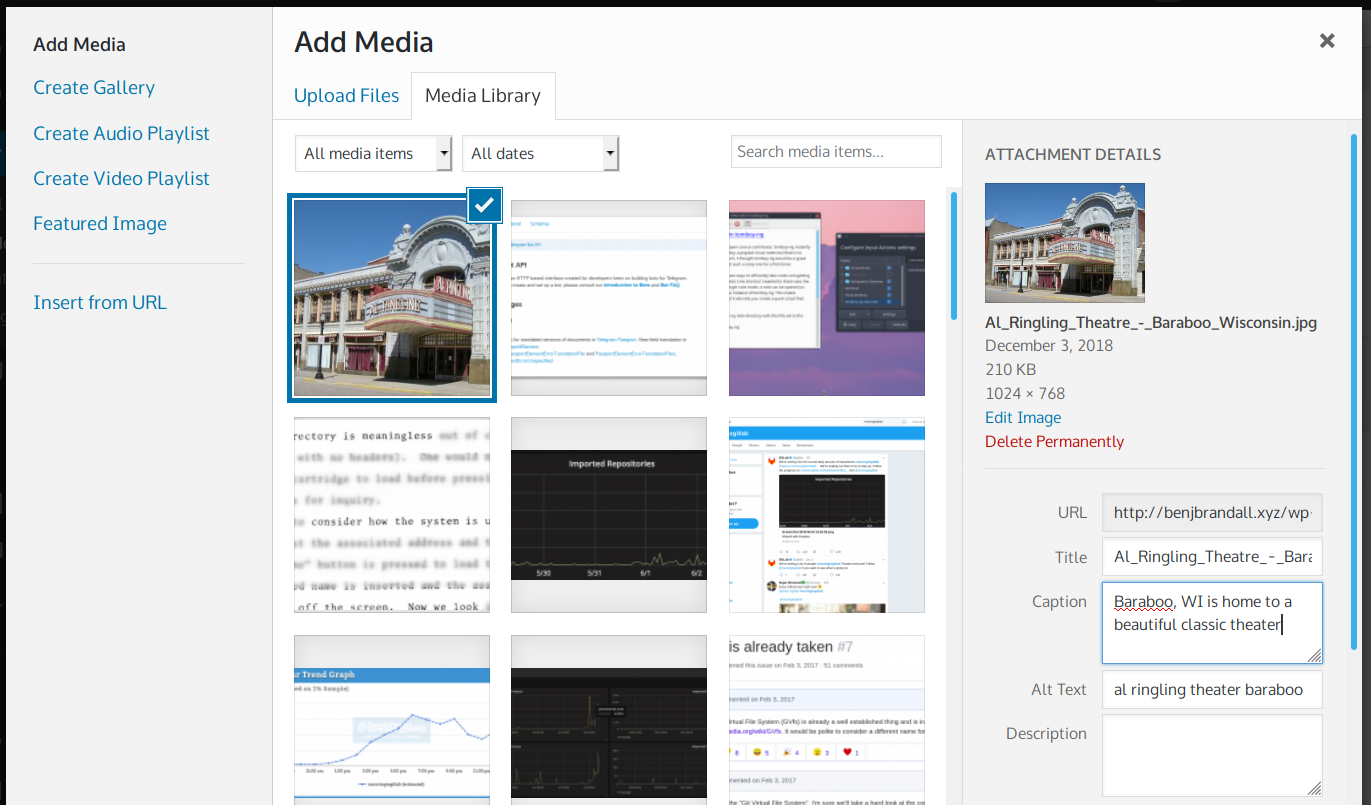Focus the Search media items field
The width and height of the screenshot is (1371, 805).
836,152
